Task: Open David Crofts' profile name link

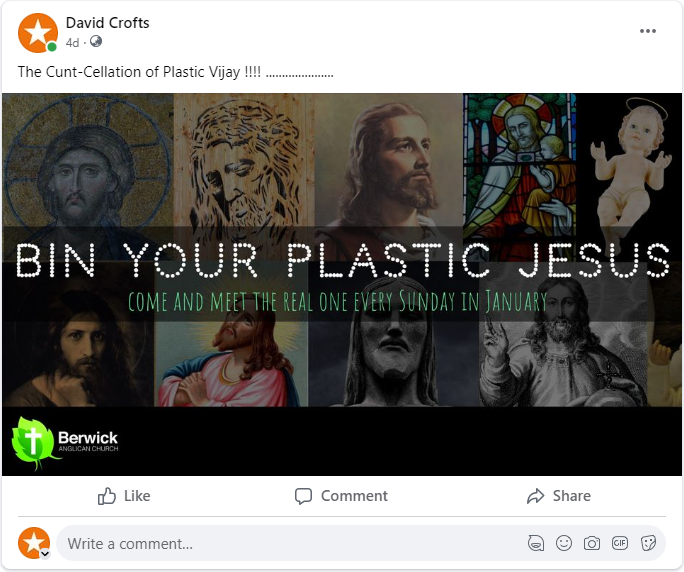Action: click(107, 23)
